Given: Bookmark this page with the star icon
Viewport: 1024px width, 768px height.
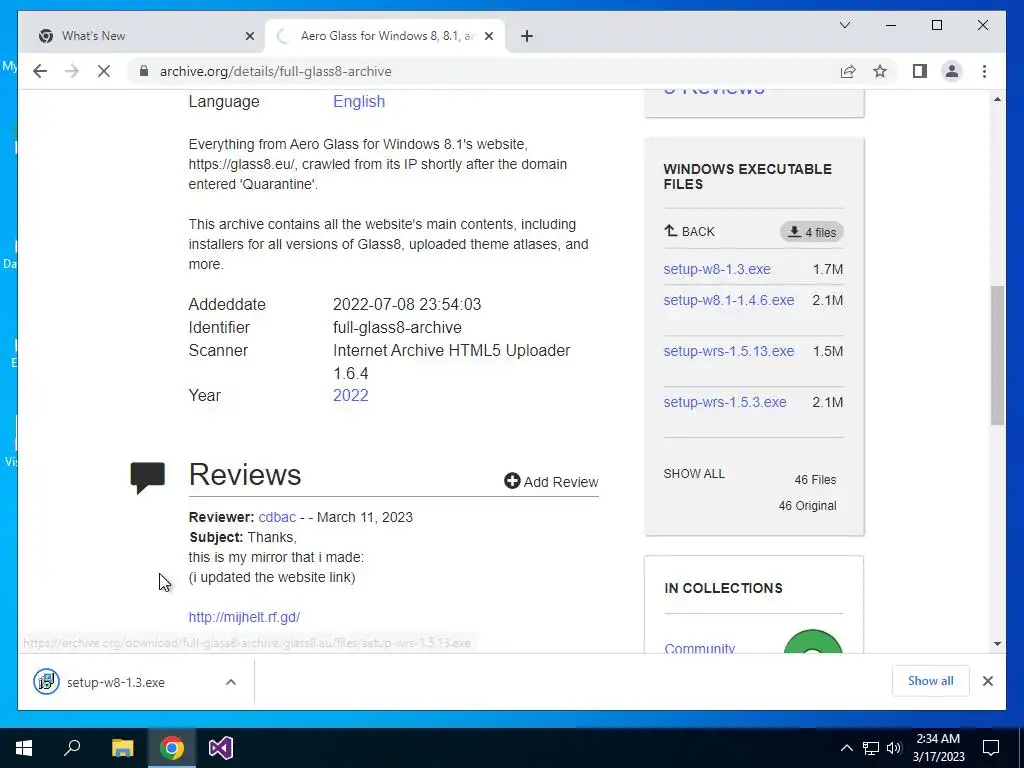Looking at the screenshot, I should [880, 71].
